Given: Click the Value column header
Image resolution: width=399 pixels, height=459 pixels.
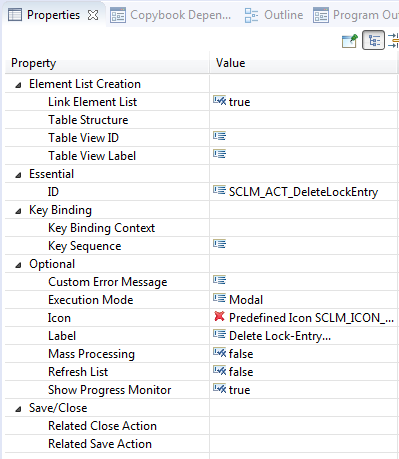Looking at the screenshot, I should point(303,63).
